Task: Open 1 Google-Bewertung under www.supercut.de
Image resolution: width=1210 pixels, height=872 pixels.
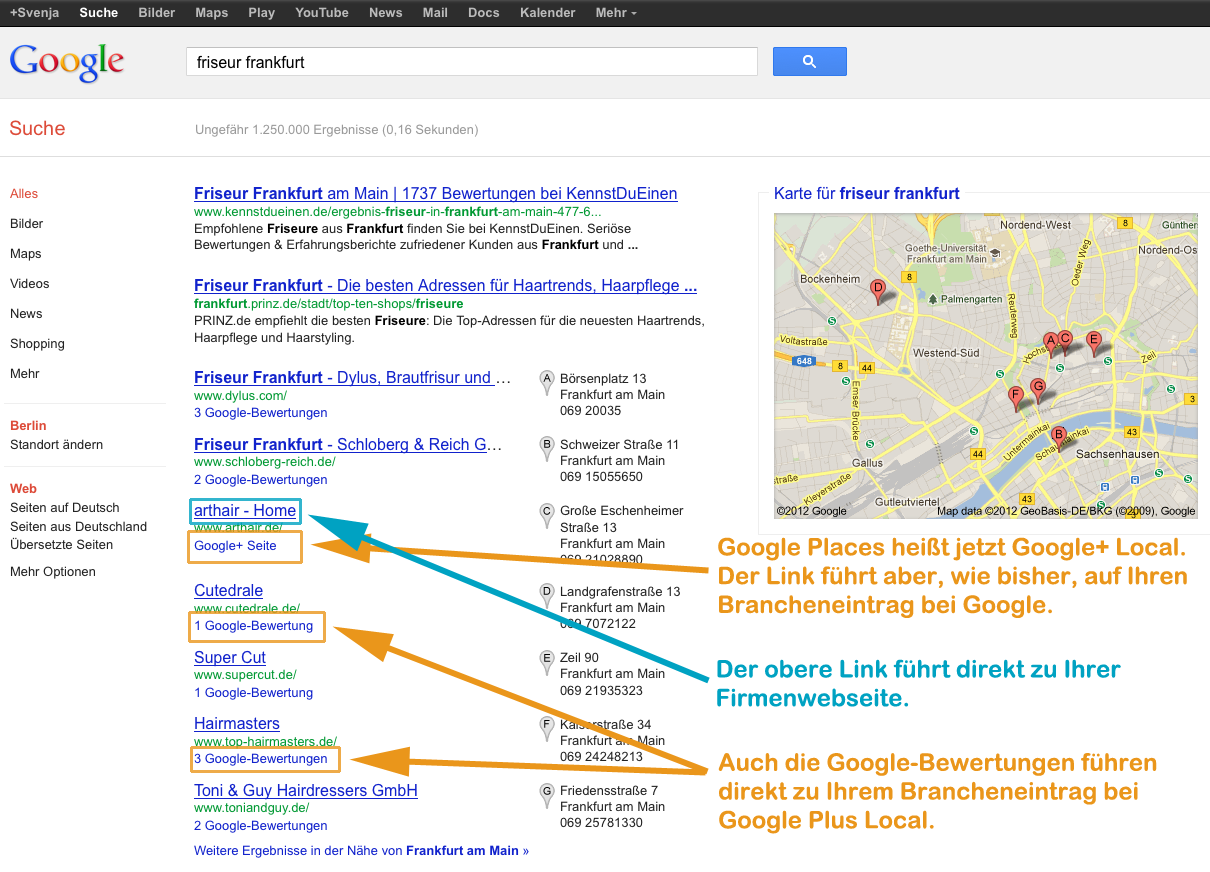Action: tap(254, 693)
